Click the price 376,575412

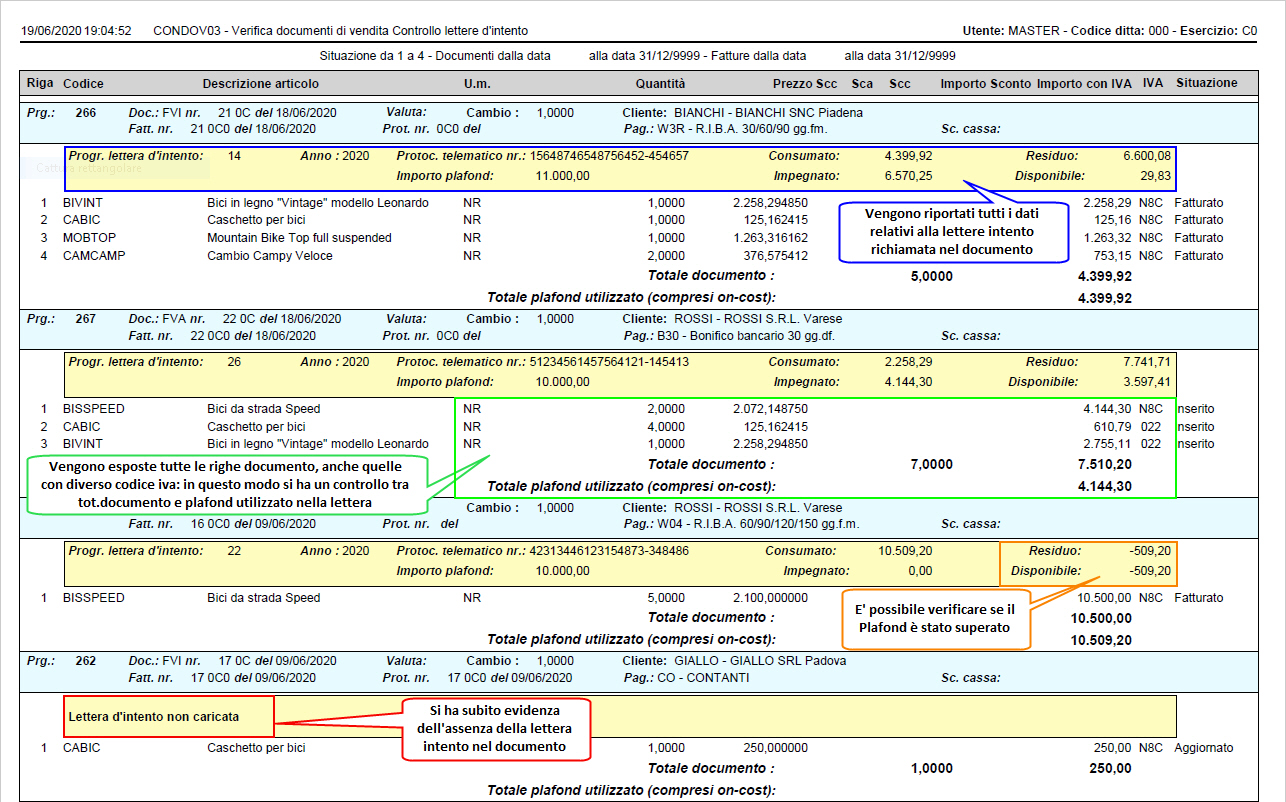[777, 256]
